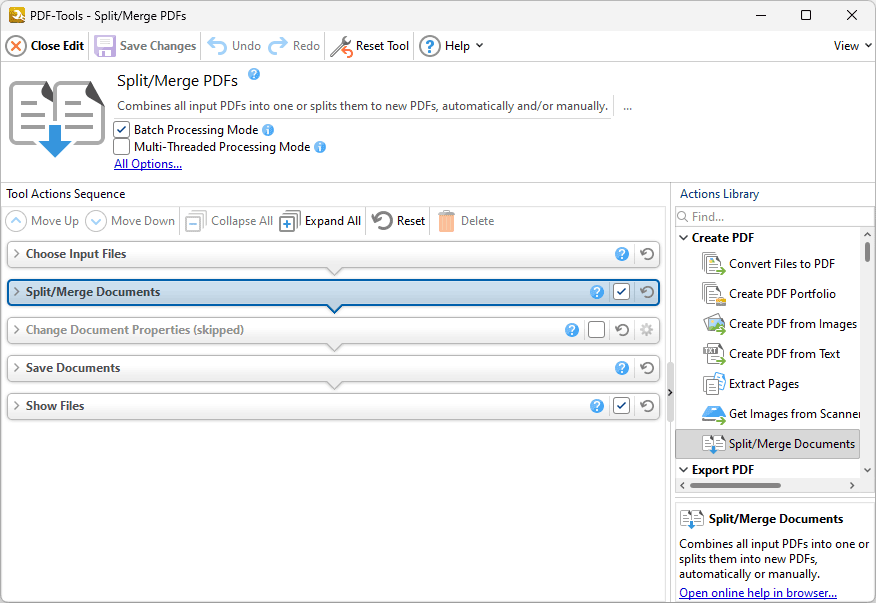Select Convert Files to PDF action
This screenshot has height=603, width=876.
pos(781,264)
